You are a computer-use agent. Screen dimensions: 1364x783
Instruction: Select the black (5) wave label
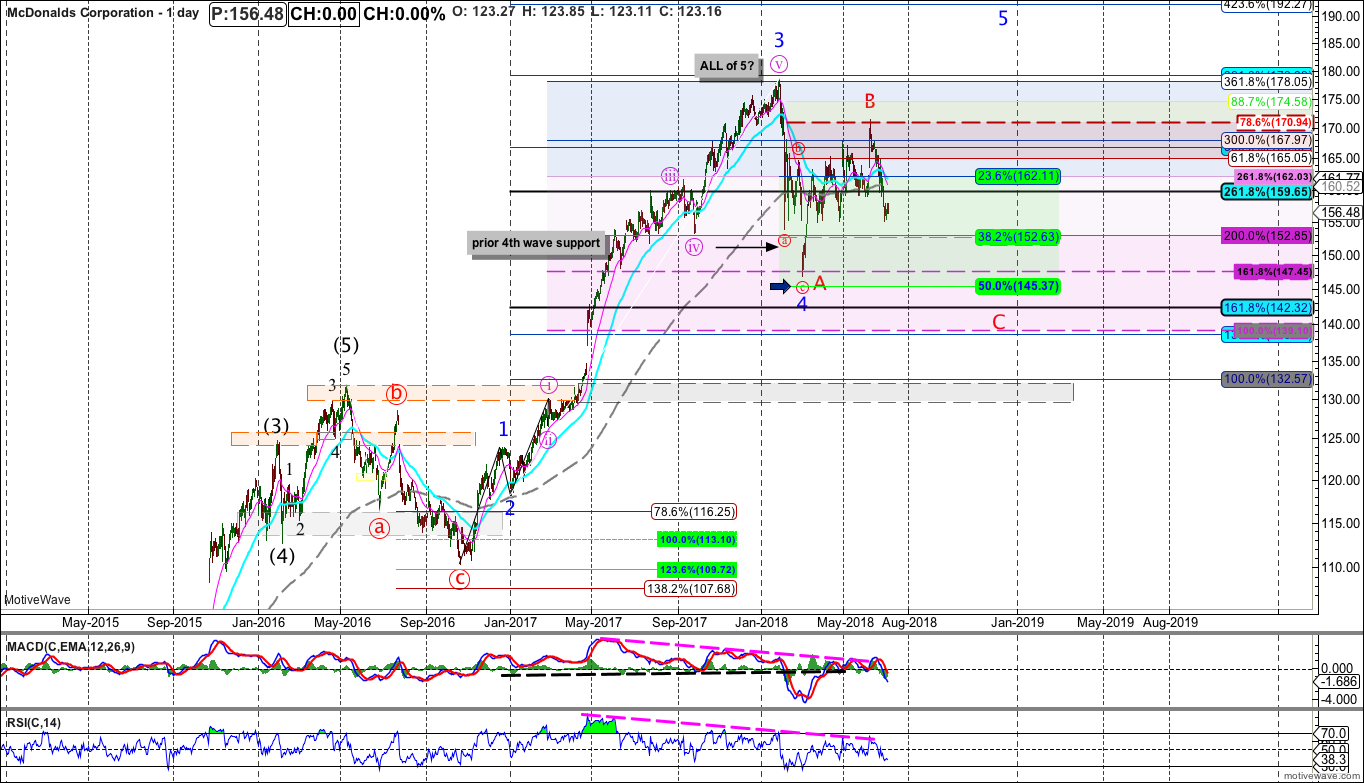click(x=346, y=346)
